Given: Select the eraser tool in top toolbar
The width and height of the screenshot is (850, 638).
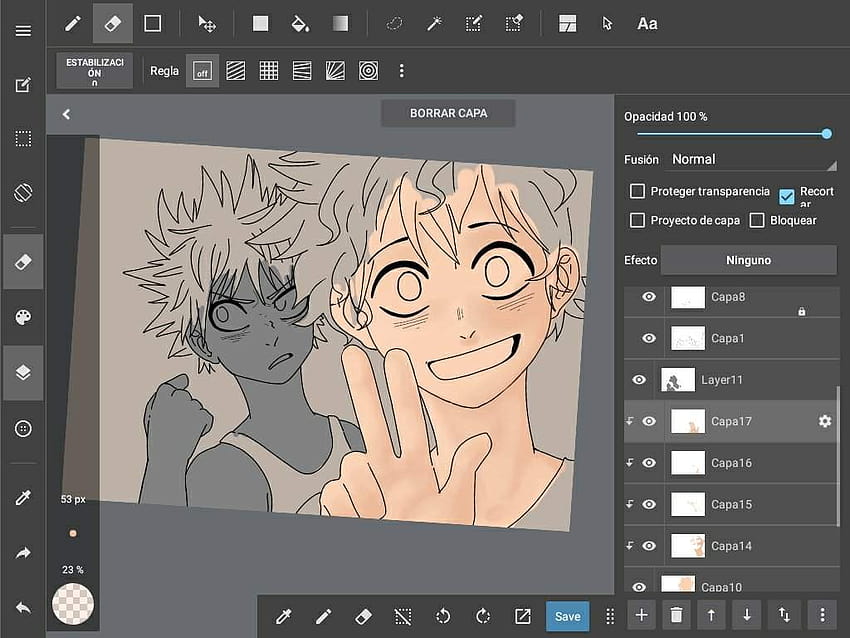Looking at the screenshot, I should click(x=112, y=24).
